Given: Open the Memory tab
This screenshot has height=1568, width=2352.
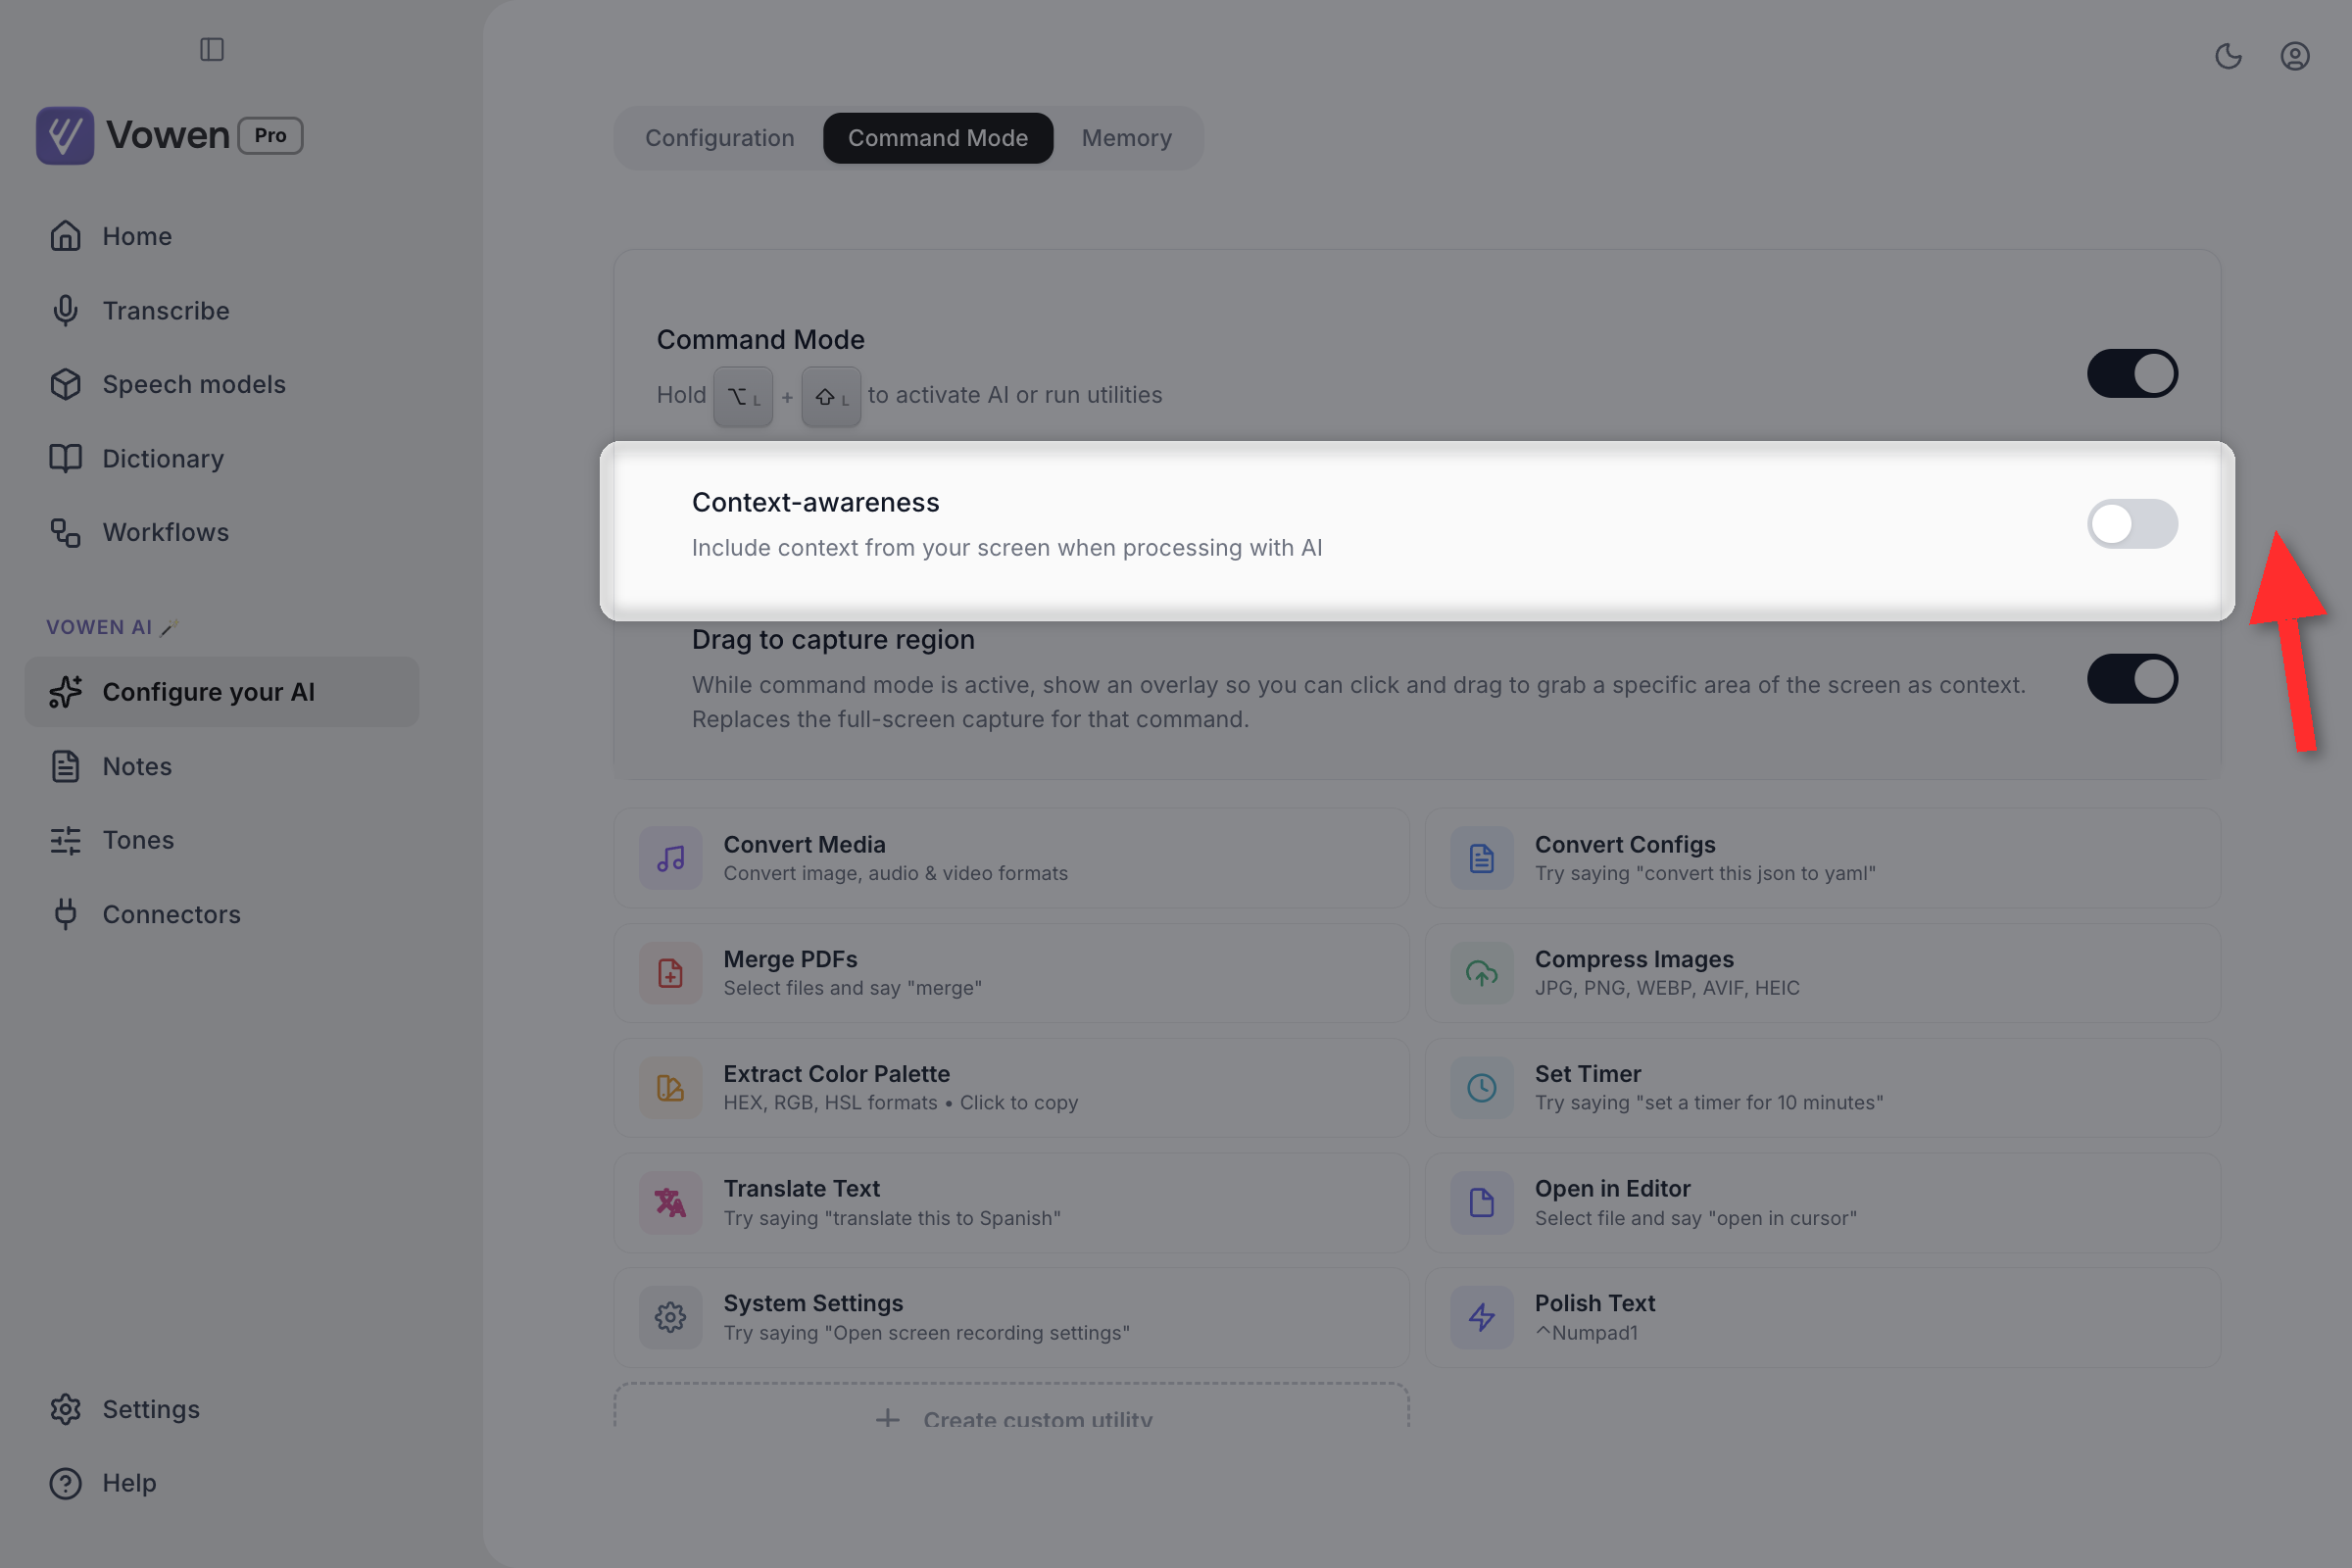Looking at the screenshot, I should [x=1126, y=138].
